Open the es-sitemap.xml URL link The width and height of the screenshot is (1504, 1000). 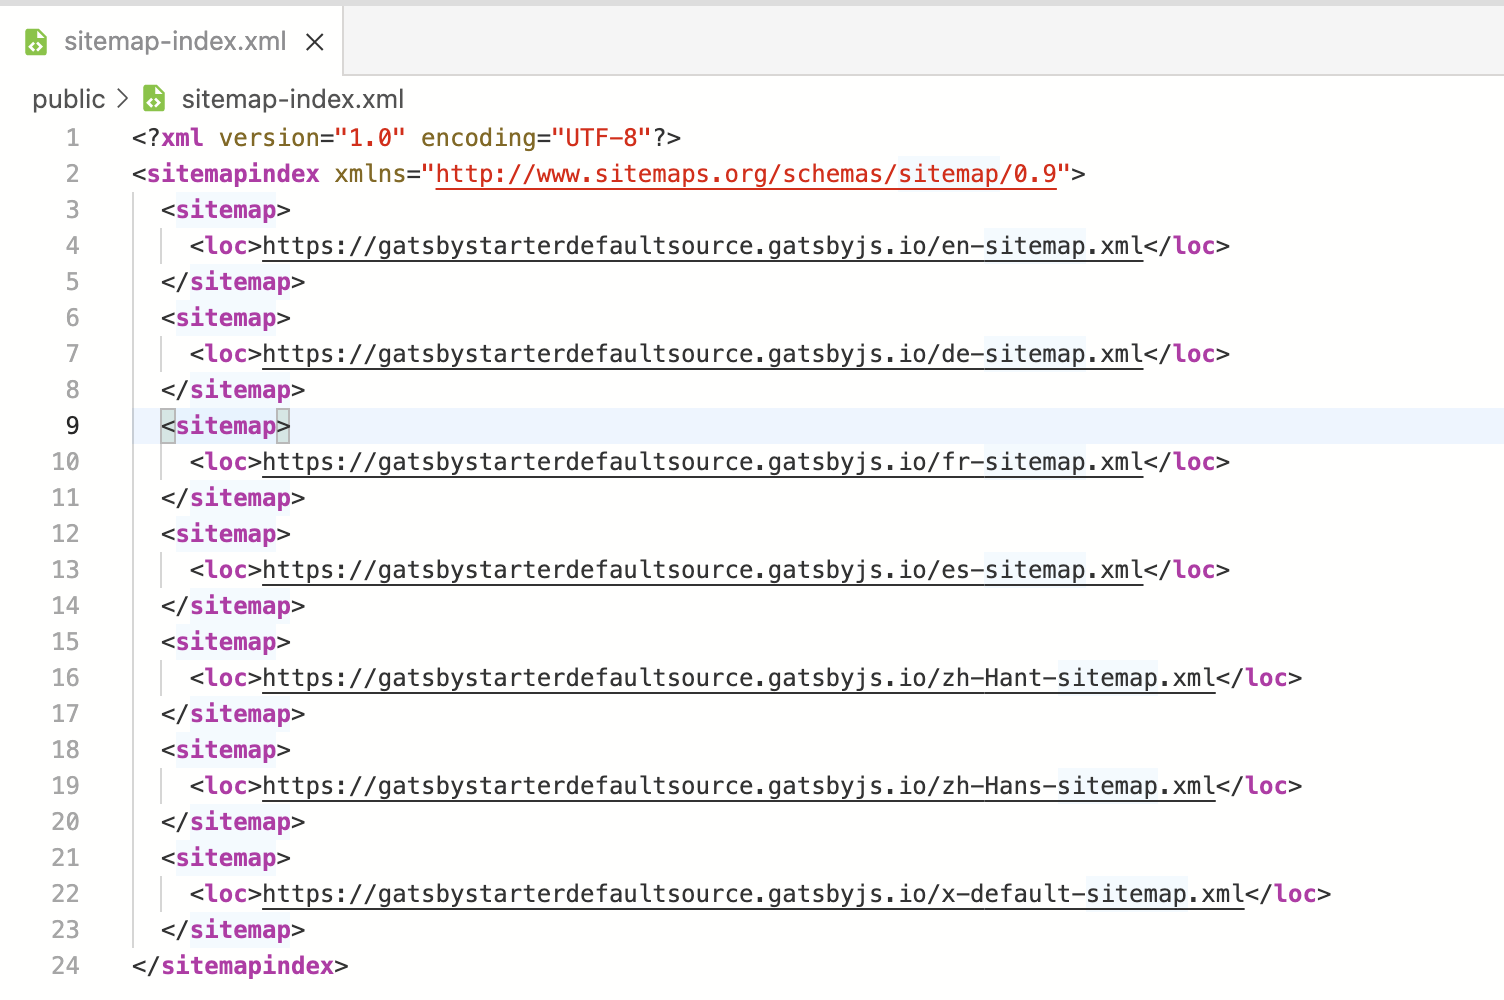click(x=702, y=570)
